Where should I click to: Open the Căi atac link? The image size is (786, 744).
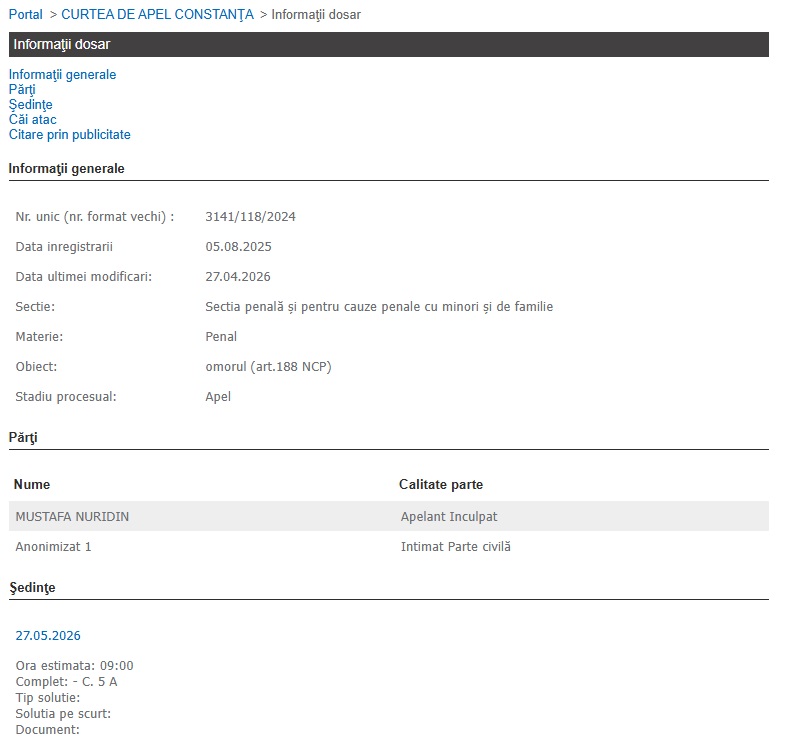coord(32,120)
